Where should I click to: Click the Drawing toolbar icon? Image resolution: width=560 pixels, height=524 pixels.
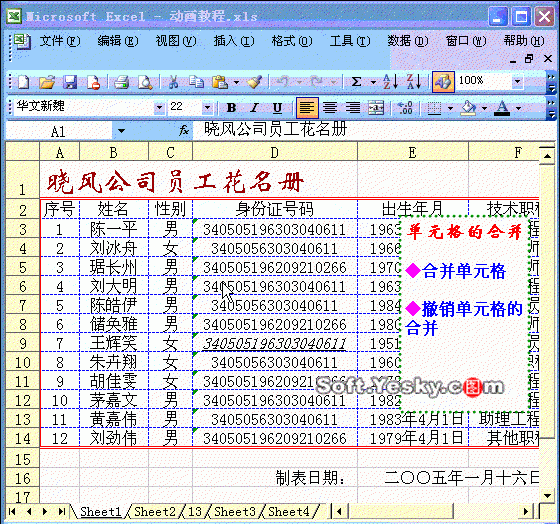443,82
